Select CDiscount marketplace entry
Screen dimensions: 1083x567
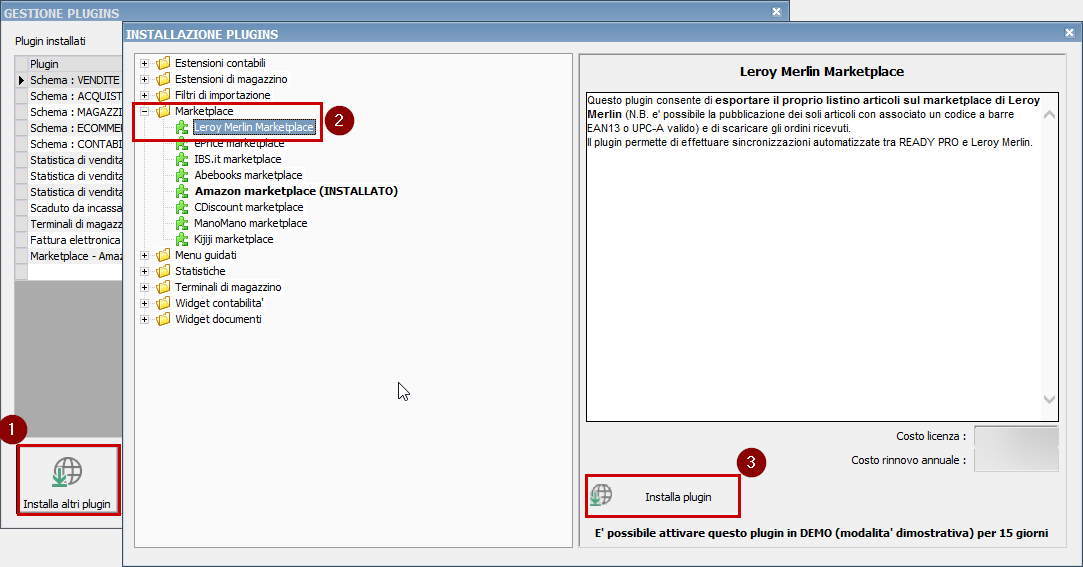pyautogui.click(x=249, y=207)
